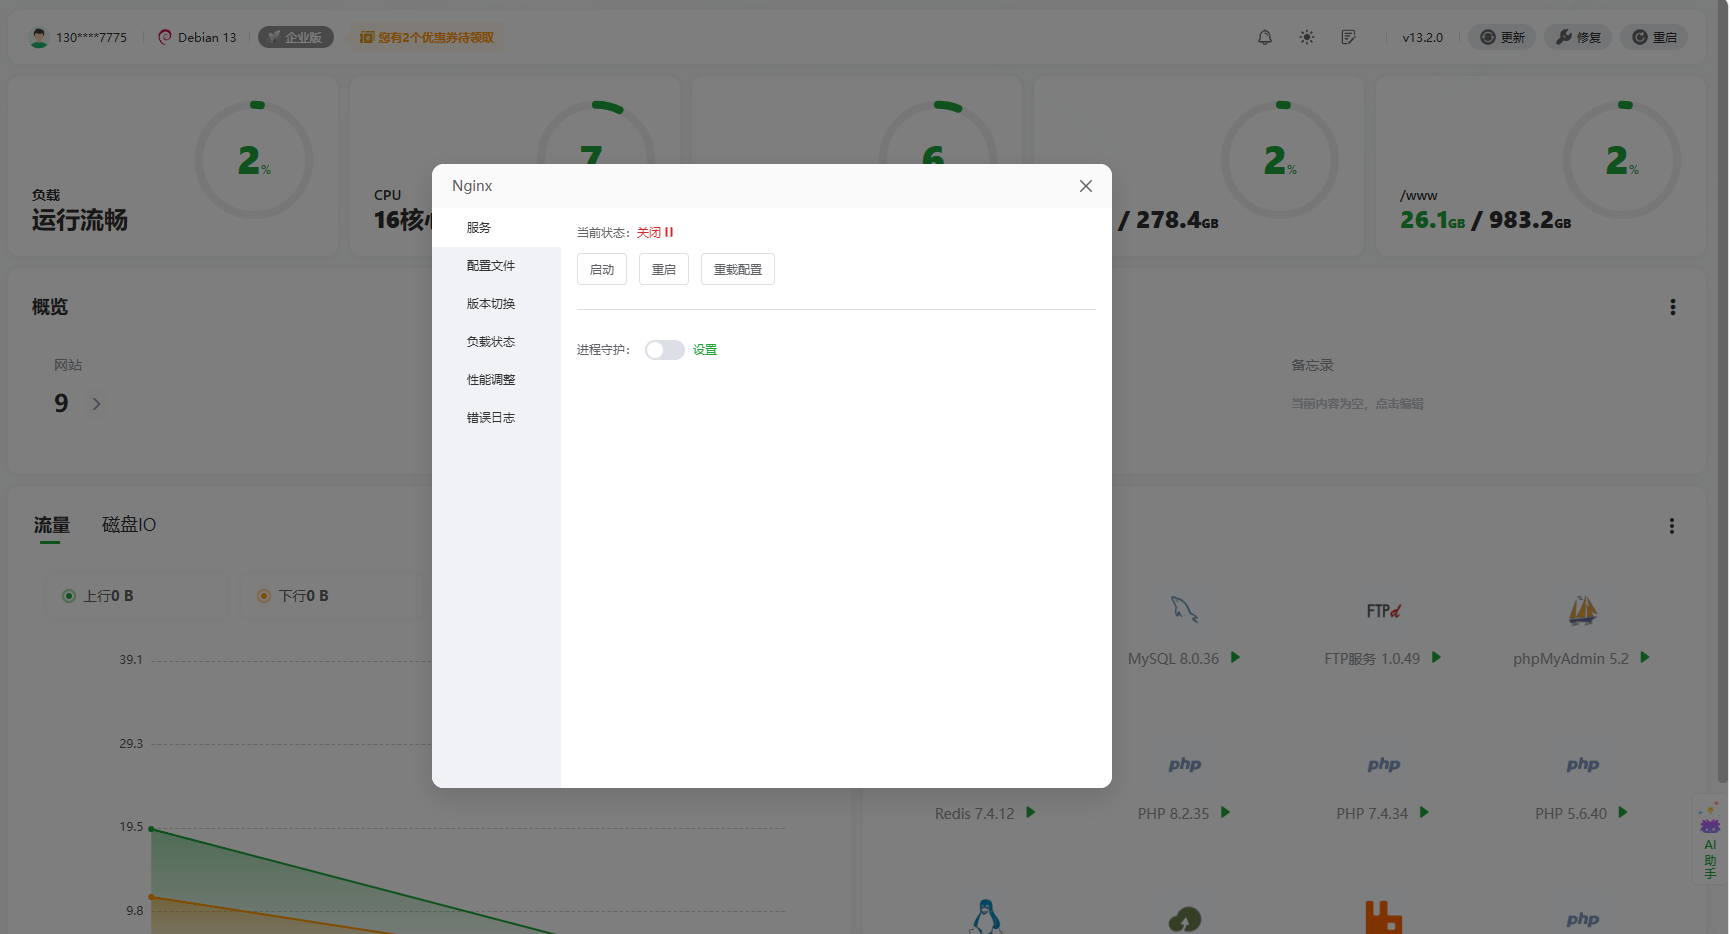Click the play arrow beside Redis 7.4.12
The image size is (1730, 934).
pyautogui.click(x=1031, y=812)
